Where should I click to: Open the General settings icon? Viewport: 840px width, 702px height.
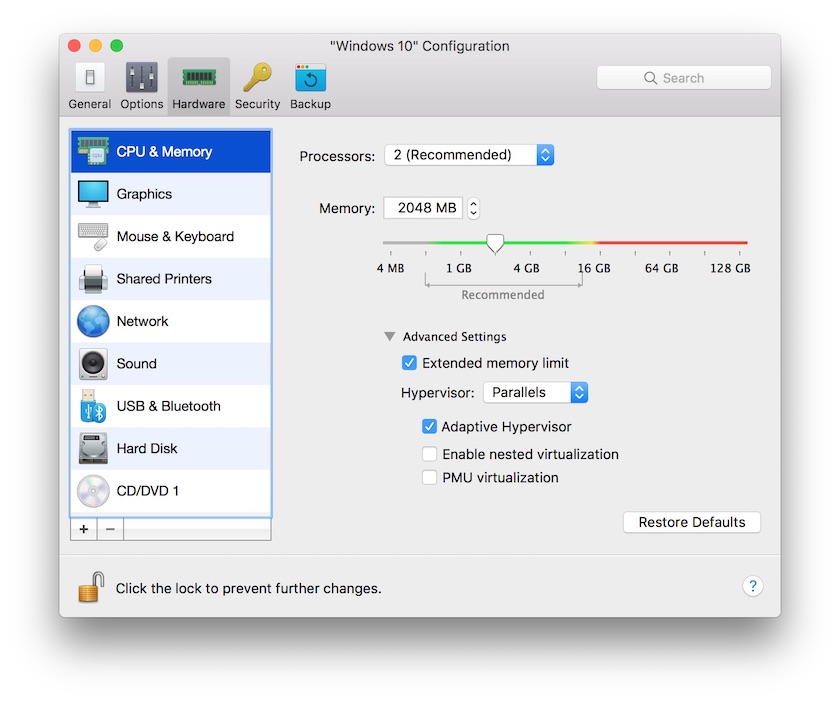click(x=90, y=78)
